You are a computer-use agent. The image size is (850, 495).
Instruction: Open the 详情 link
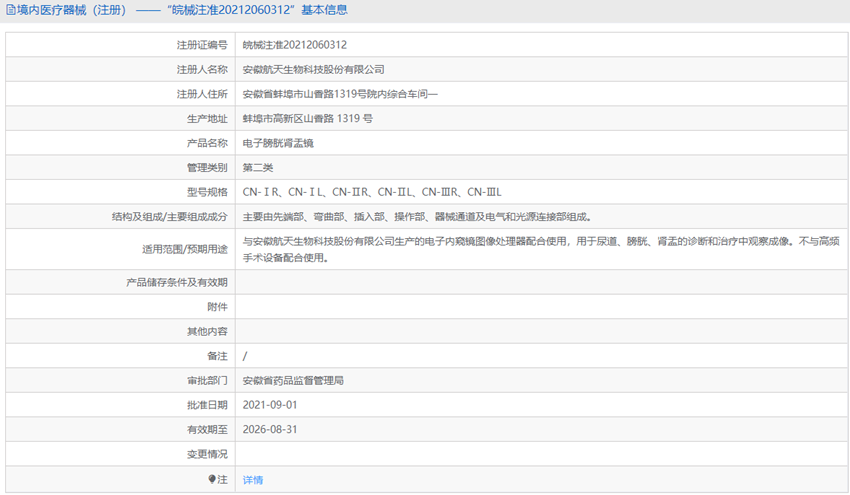click(x=253, y=480)
